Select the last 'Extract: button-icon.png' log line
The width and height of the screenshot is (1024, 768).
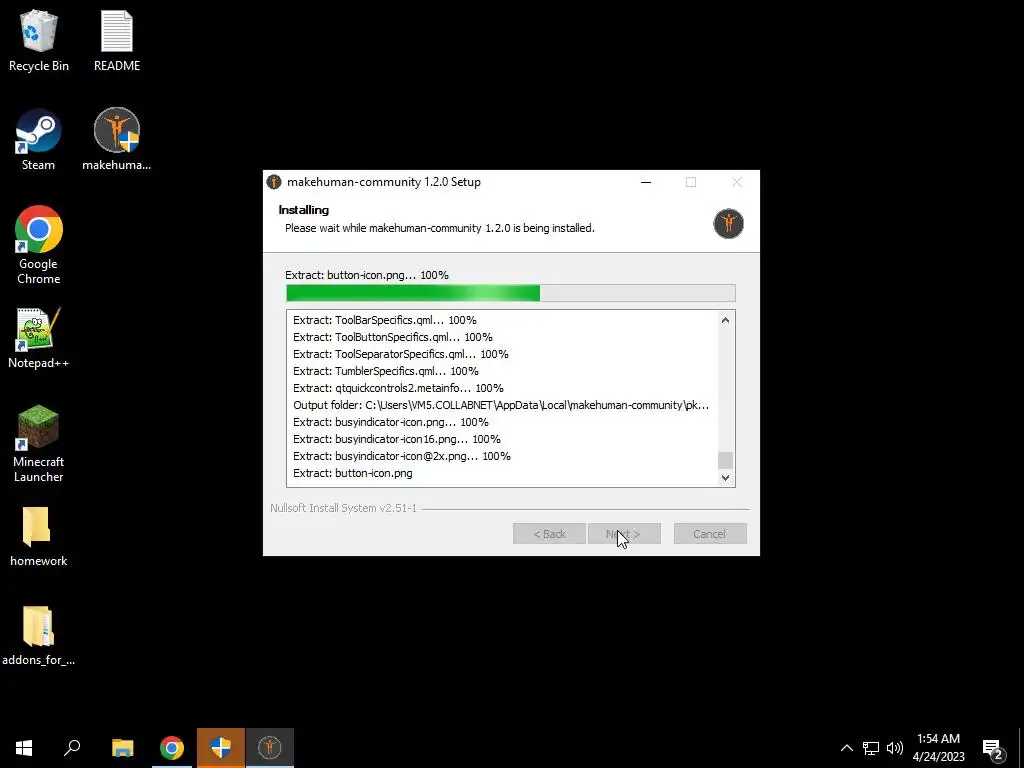(353, 473)
